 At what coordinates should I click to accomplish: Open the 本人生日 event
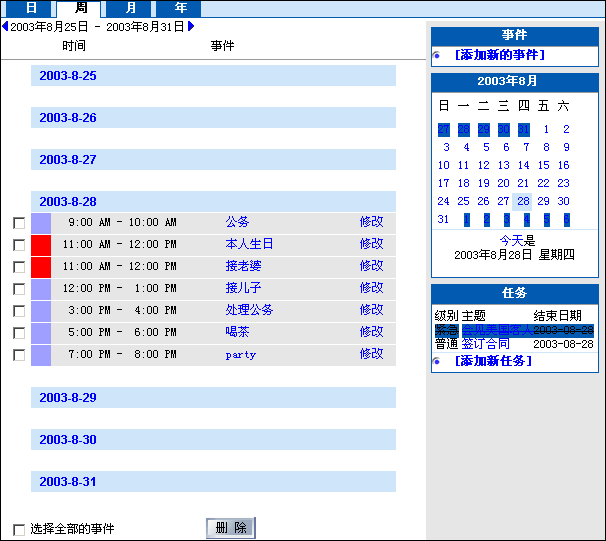[x=249, y=244]
